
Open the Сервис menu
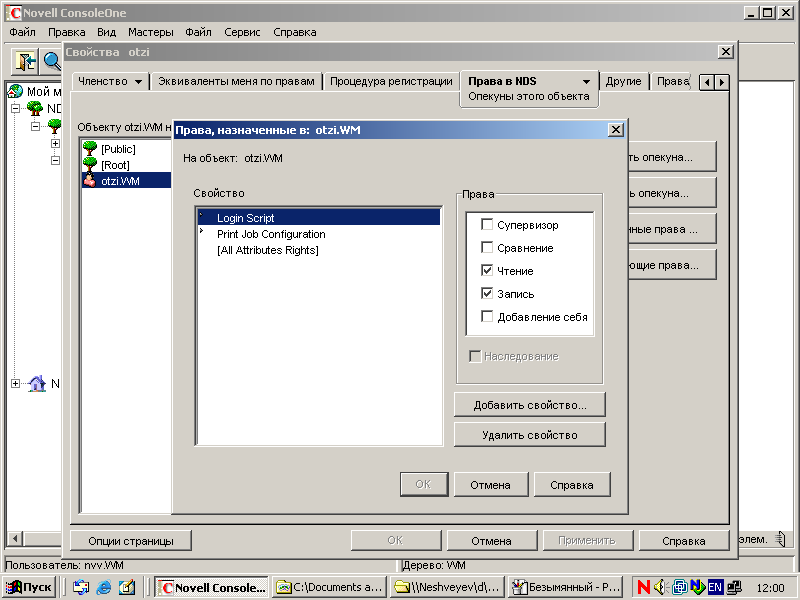pyautogui.click(x=242, y=32)
